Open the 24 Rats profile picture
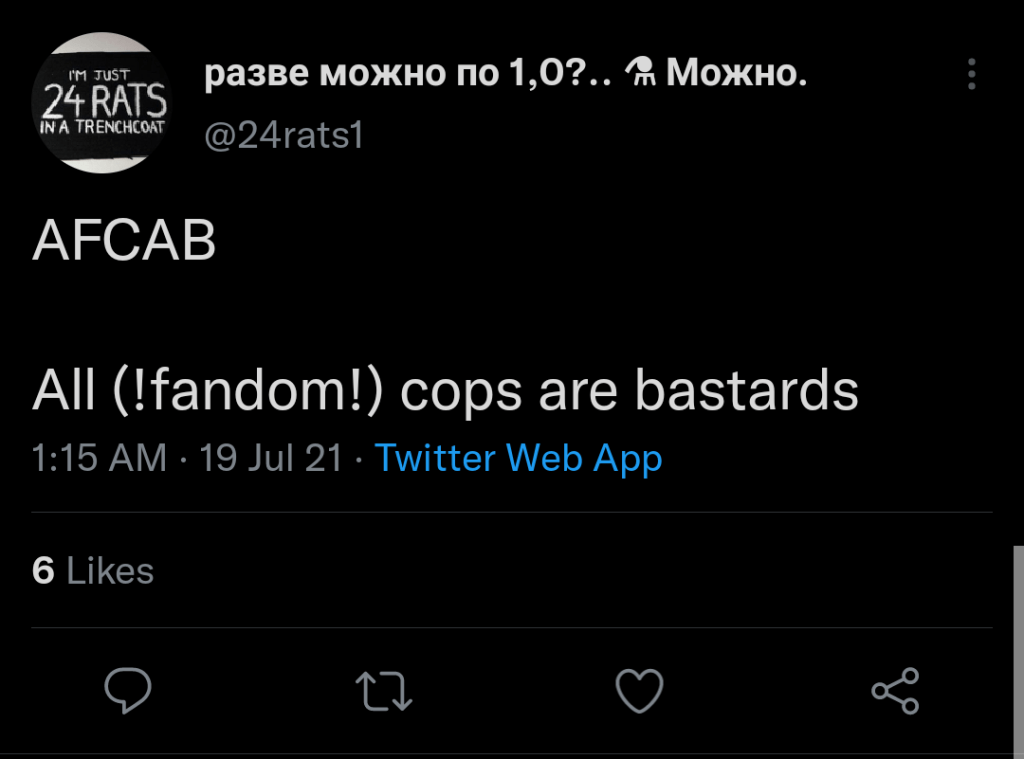The image size is (1024, 759). (103, 102)
